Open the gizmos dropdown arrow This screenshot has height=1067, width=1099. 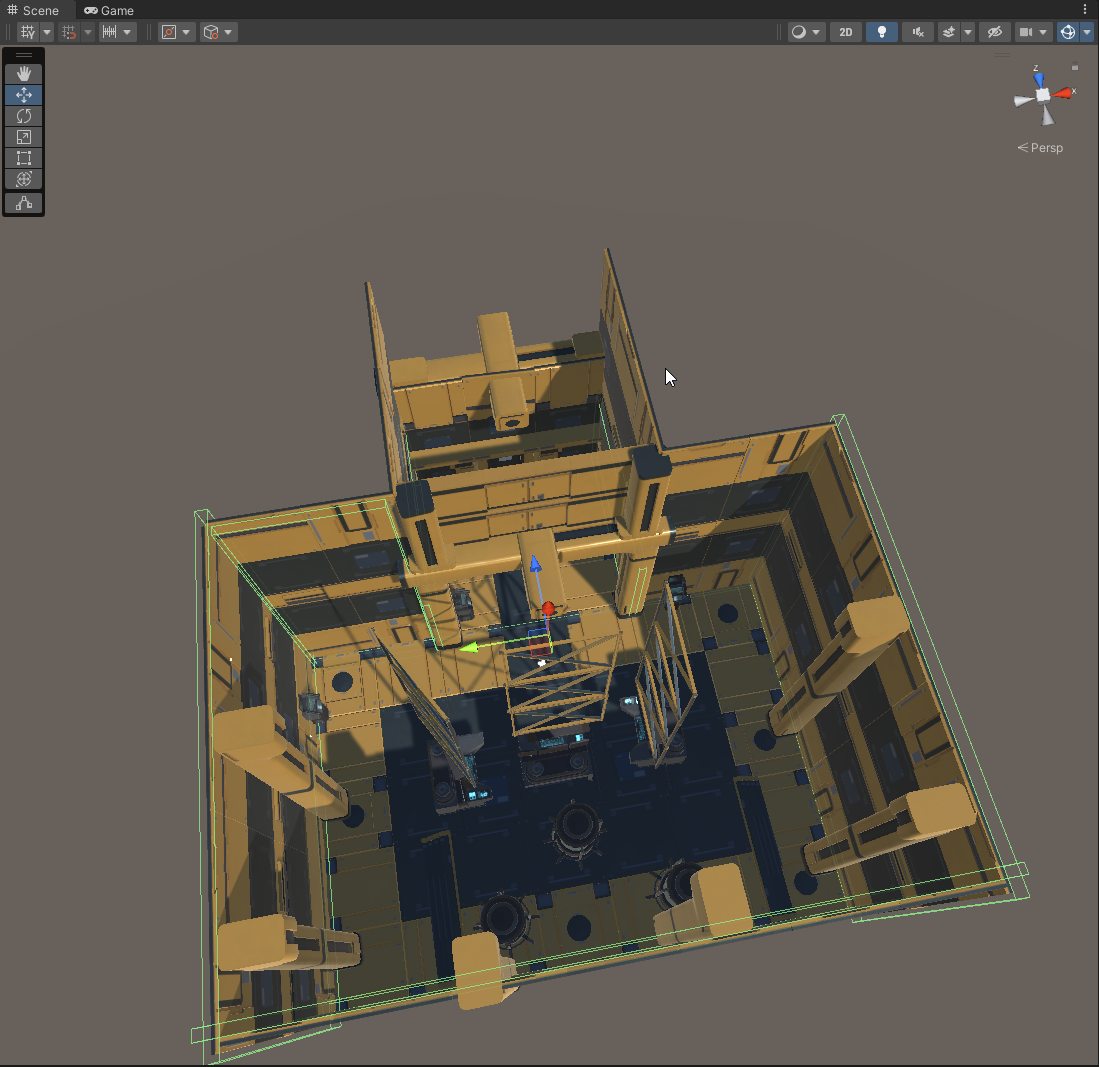pos(1087,32)
